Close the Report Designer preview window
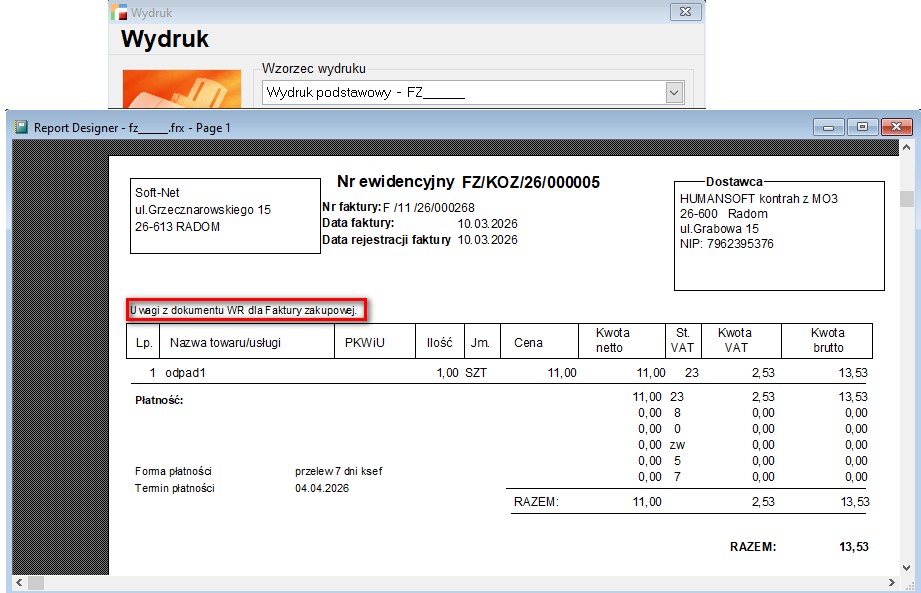Screen dimensions: 921x593 click(896, 127)
